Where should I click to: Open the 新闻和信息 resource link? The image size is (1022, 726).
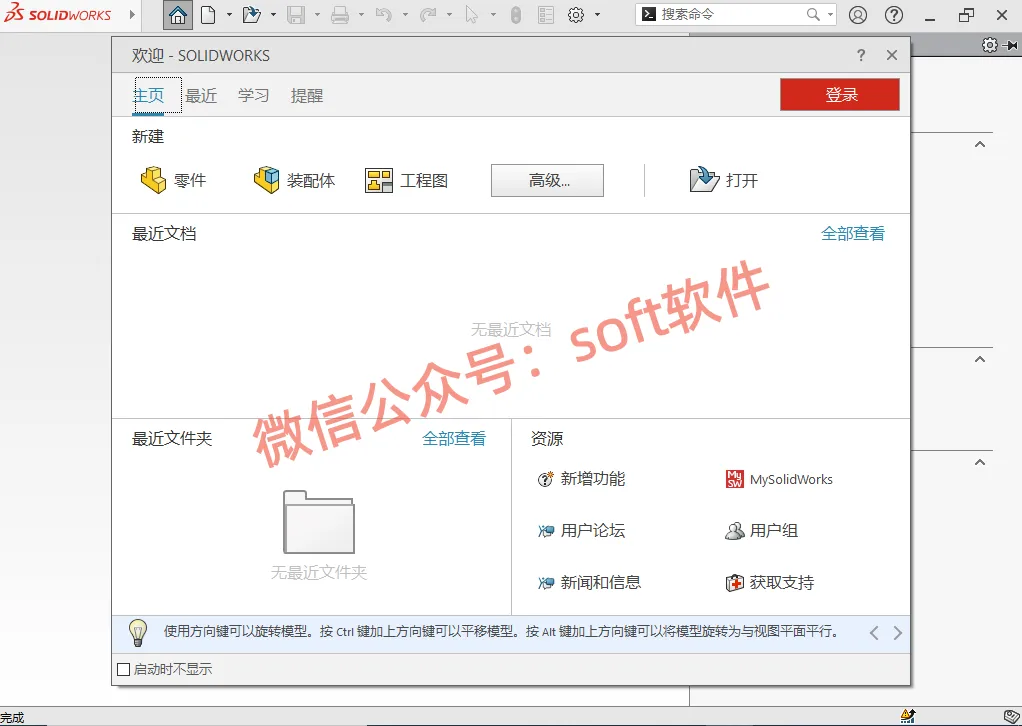[x=589, y=582]
